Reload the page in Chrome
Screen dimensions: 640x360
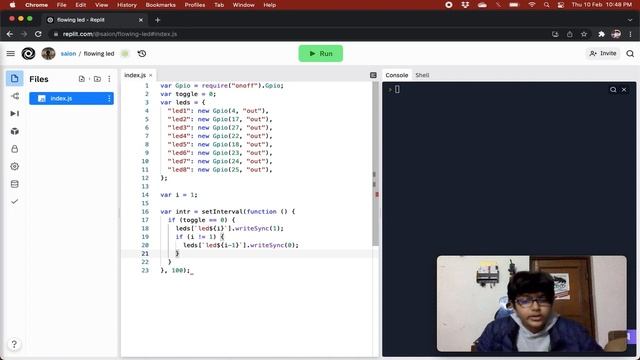(x=38, y=34)
